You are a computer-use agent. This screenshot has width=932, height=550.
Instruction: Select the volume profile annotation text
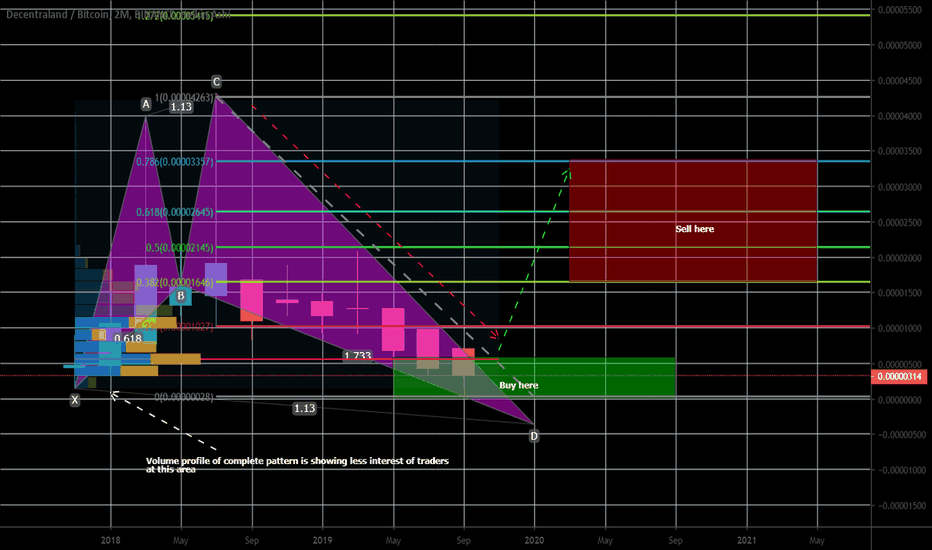(297, 465)
